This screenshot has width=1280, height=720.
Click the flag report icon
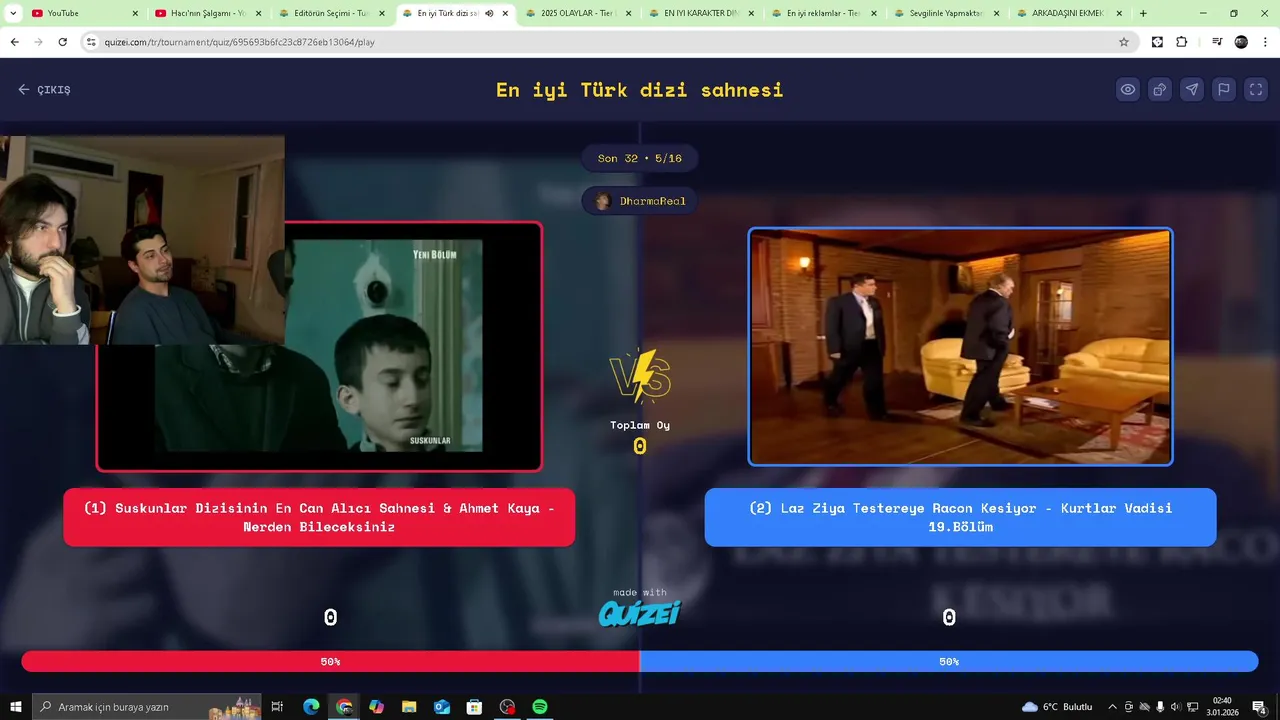[1224, 89]
